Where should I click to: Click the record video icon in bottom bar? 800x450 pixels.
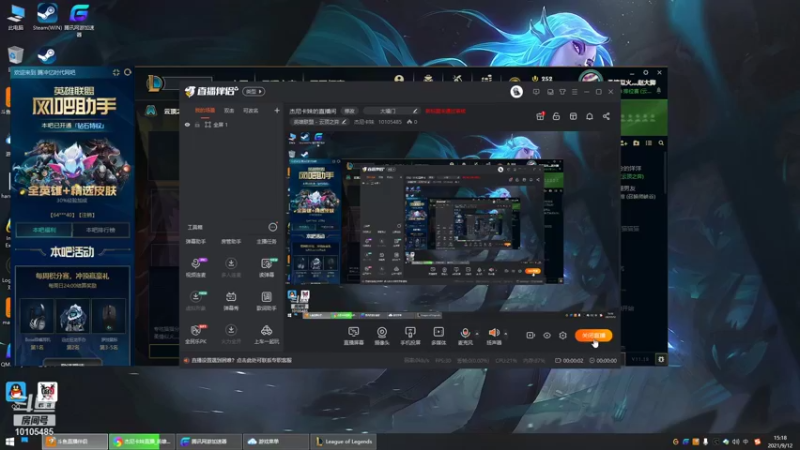531,335
